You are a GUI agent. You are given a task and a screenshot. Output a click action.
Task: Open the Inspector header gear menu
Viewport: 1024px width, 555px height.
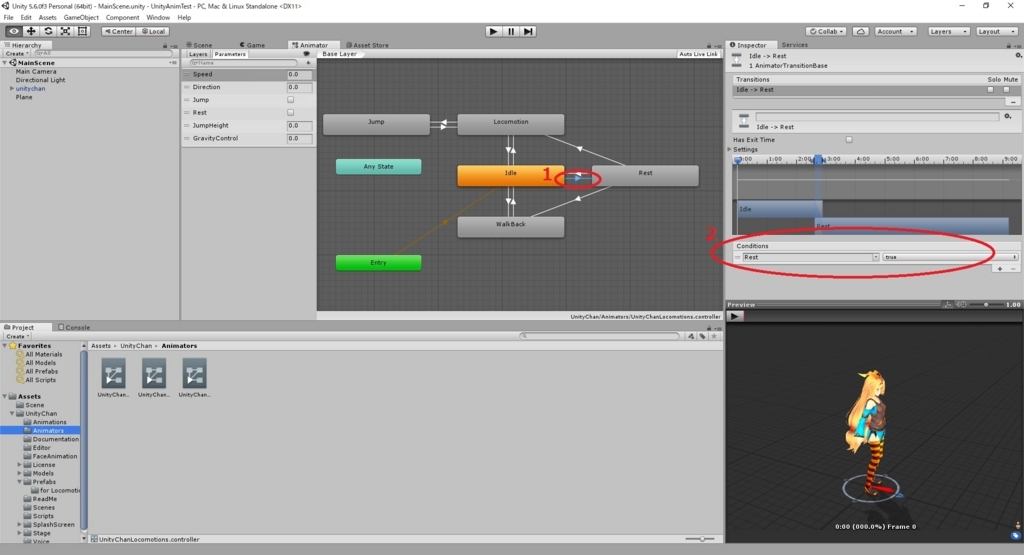coord(1018,56)
